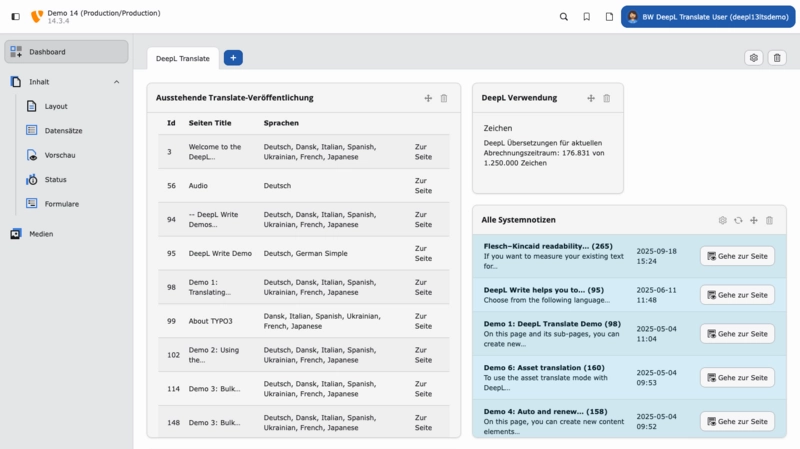Viewport: 800px width, 449px height.
Task: Click Gehe zur Seite for Flesch–Kincaid note
Action: pyautogui.click(x=737, y=256)
